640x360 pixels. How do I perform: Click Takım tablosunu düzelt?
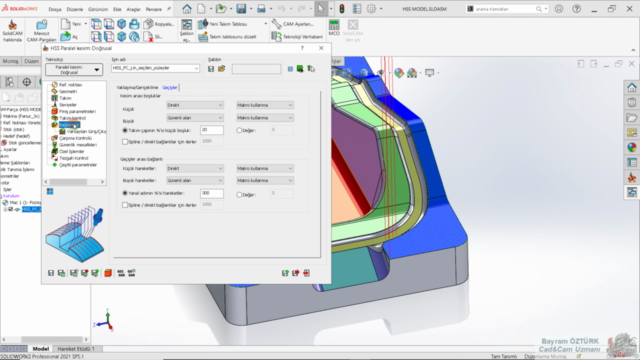coord(227,37)
